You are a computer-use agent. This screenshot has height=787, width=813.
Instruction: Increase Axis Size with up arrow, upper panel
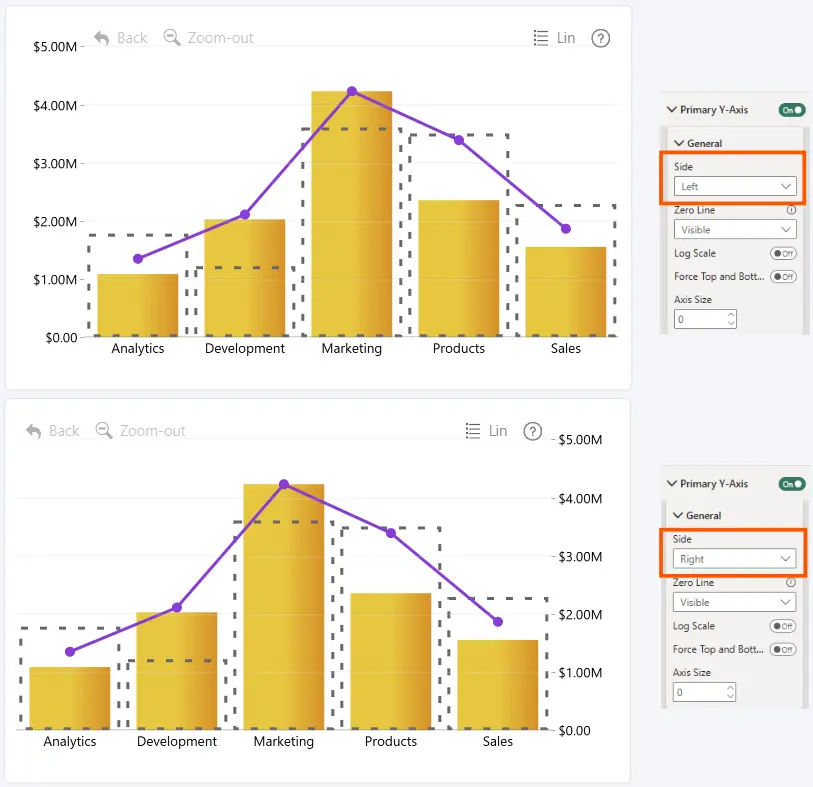pos(731,315)
